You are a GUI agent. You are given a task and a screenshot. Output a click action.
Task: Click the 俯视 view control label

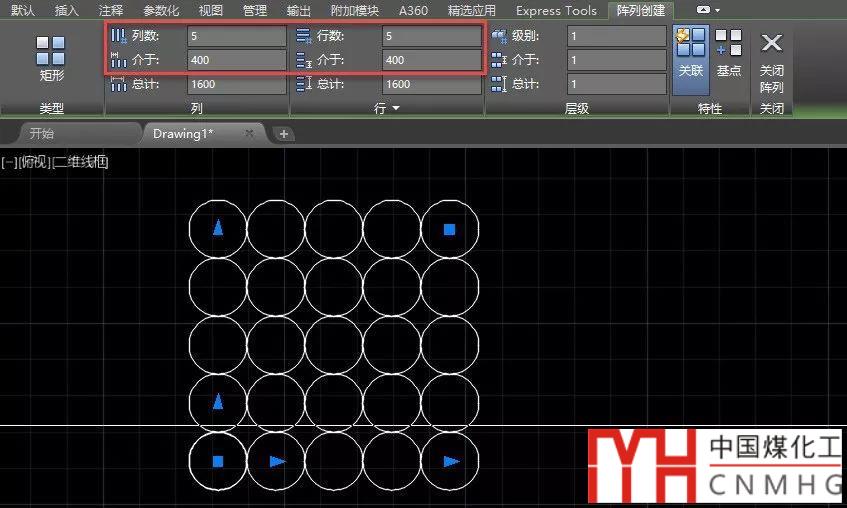point(35,162)
